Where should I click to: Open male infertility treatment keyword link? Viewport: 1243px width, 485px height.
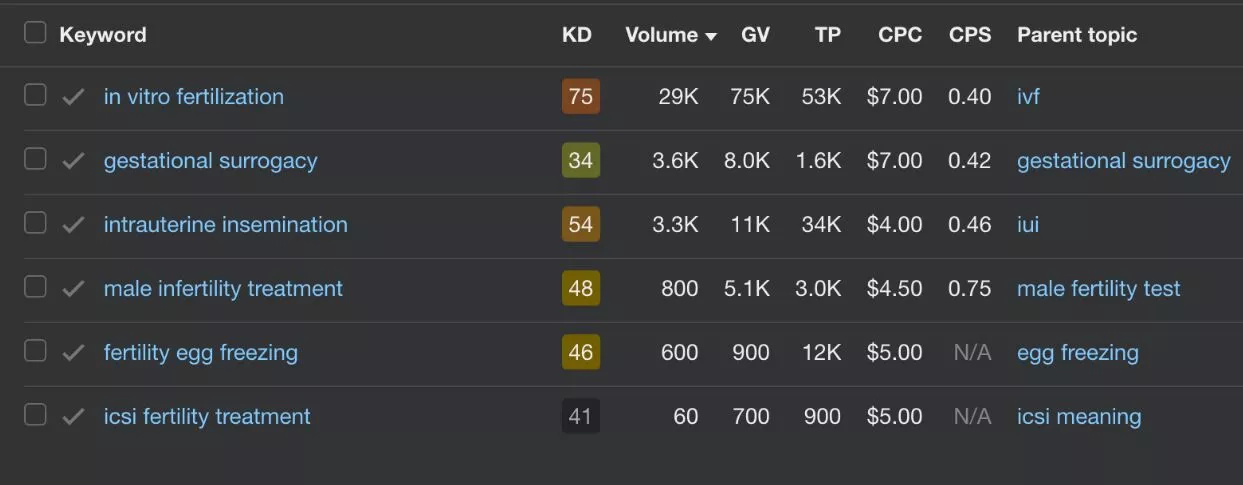pos(223,289)
